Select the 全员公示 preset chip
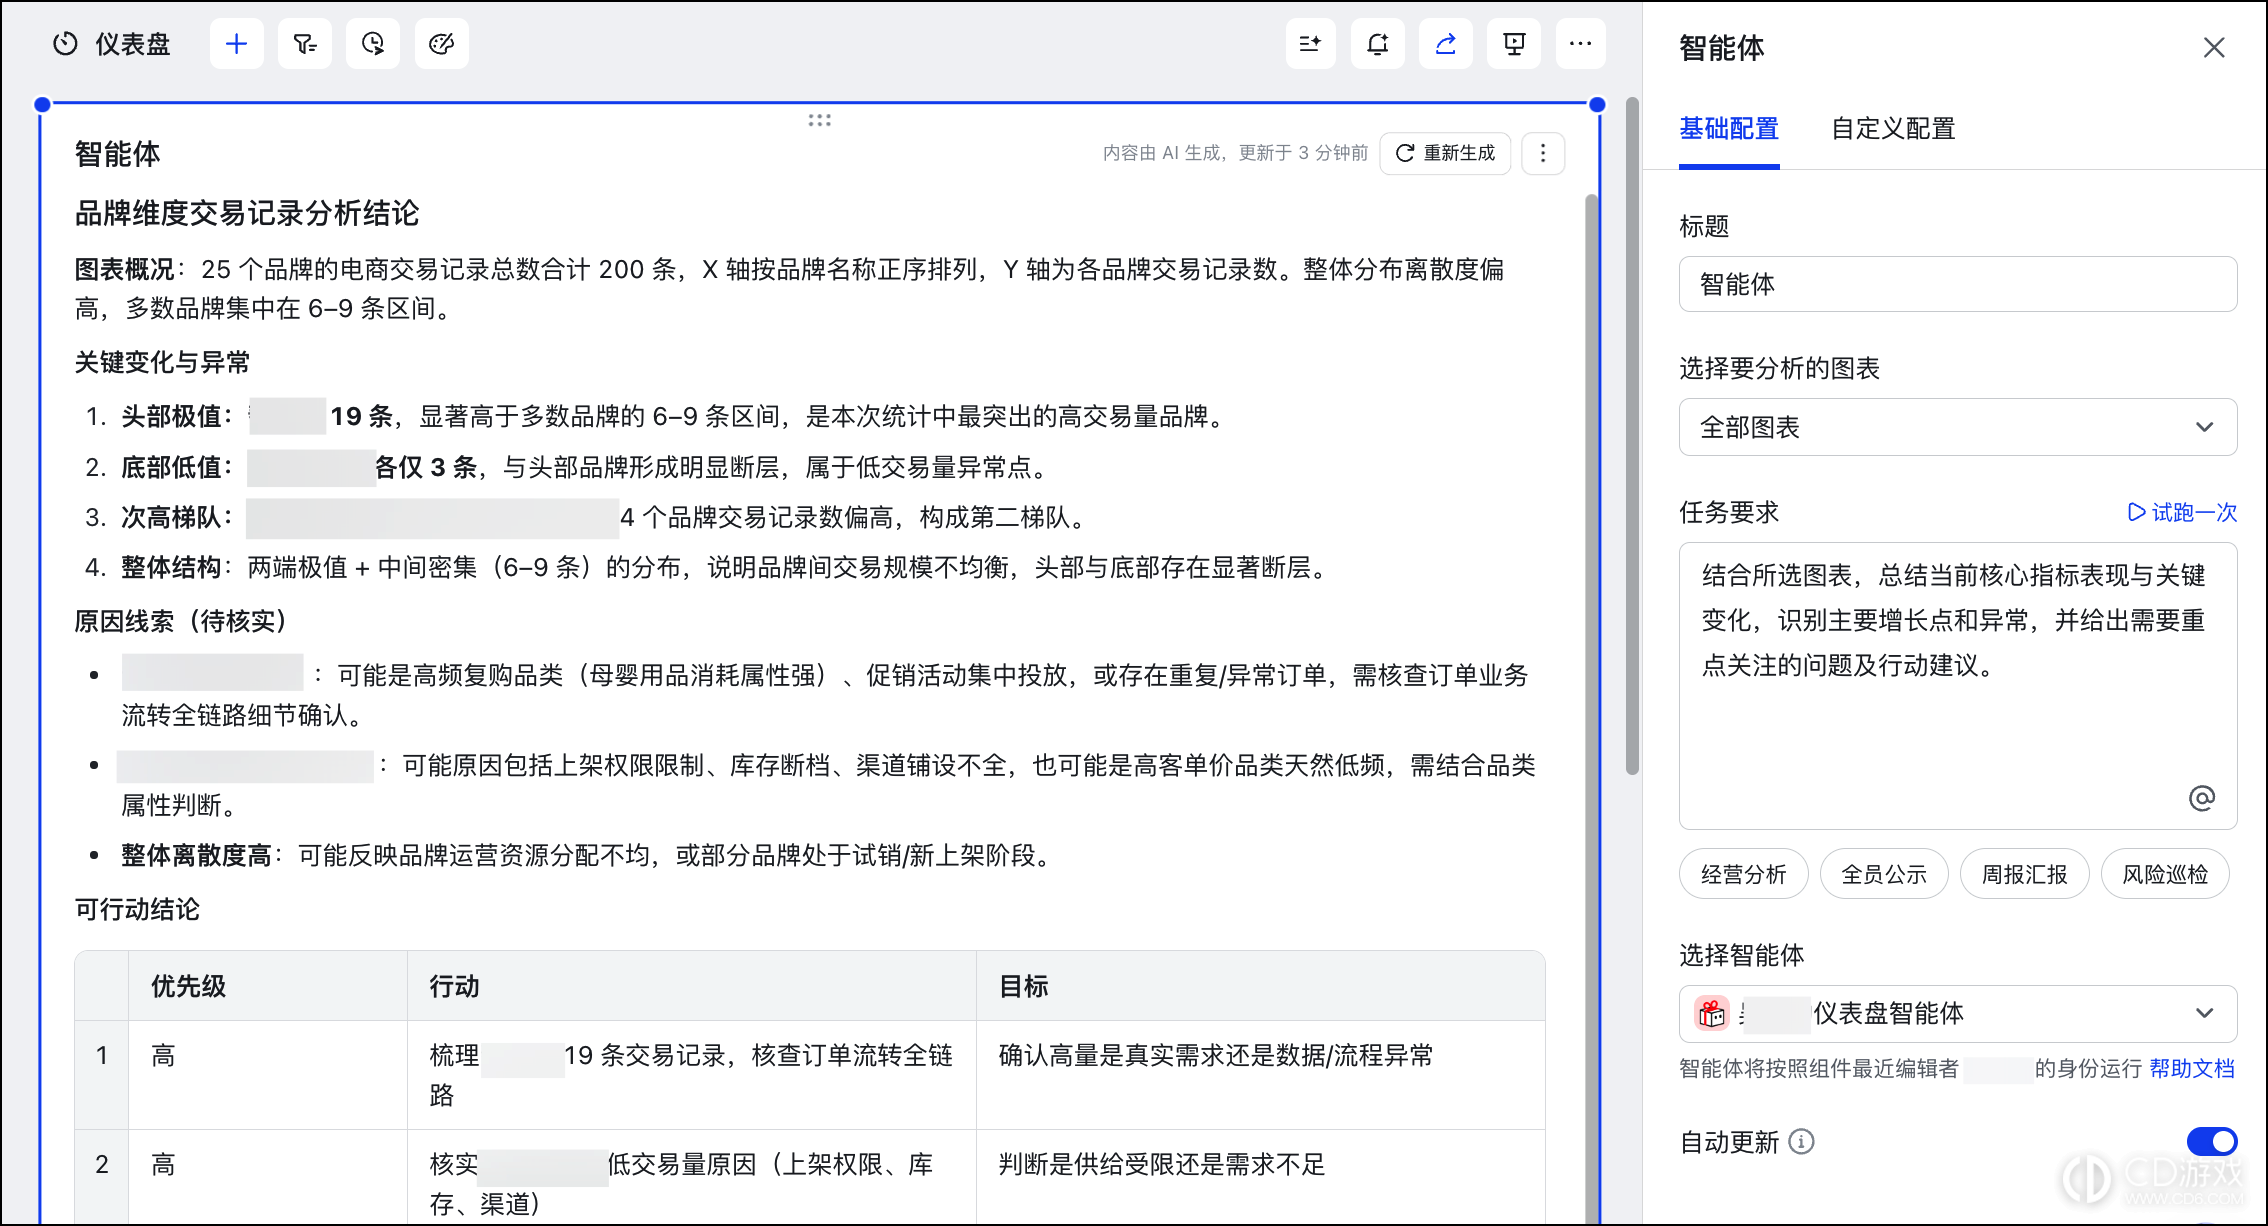The height and width of the screenshot is (1226, 2268). pyautogui.click(x=1884, y=874)
